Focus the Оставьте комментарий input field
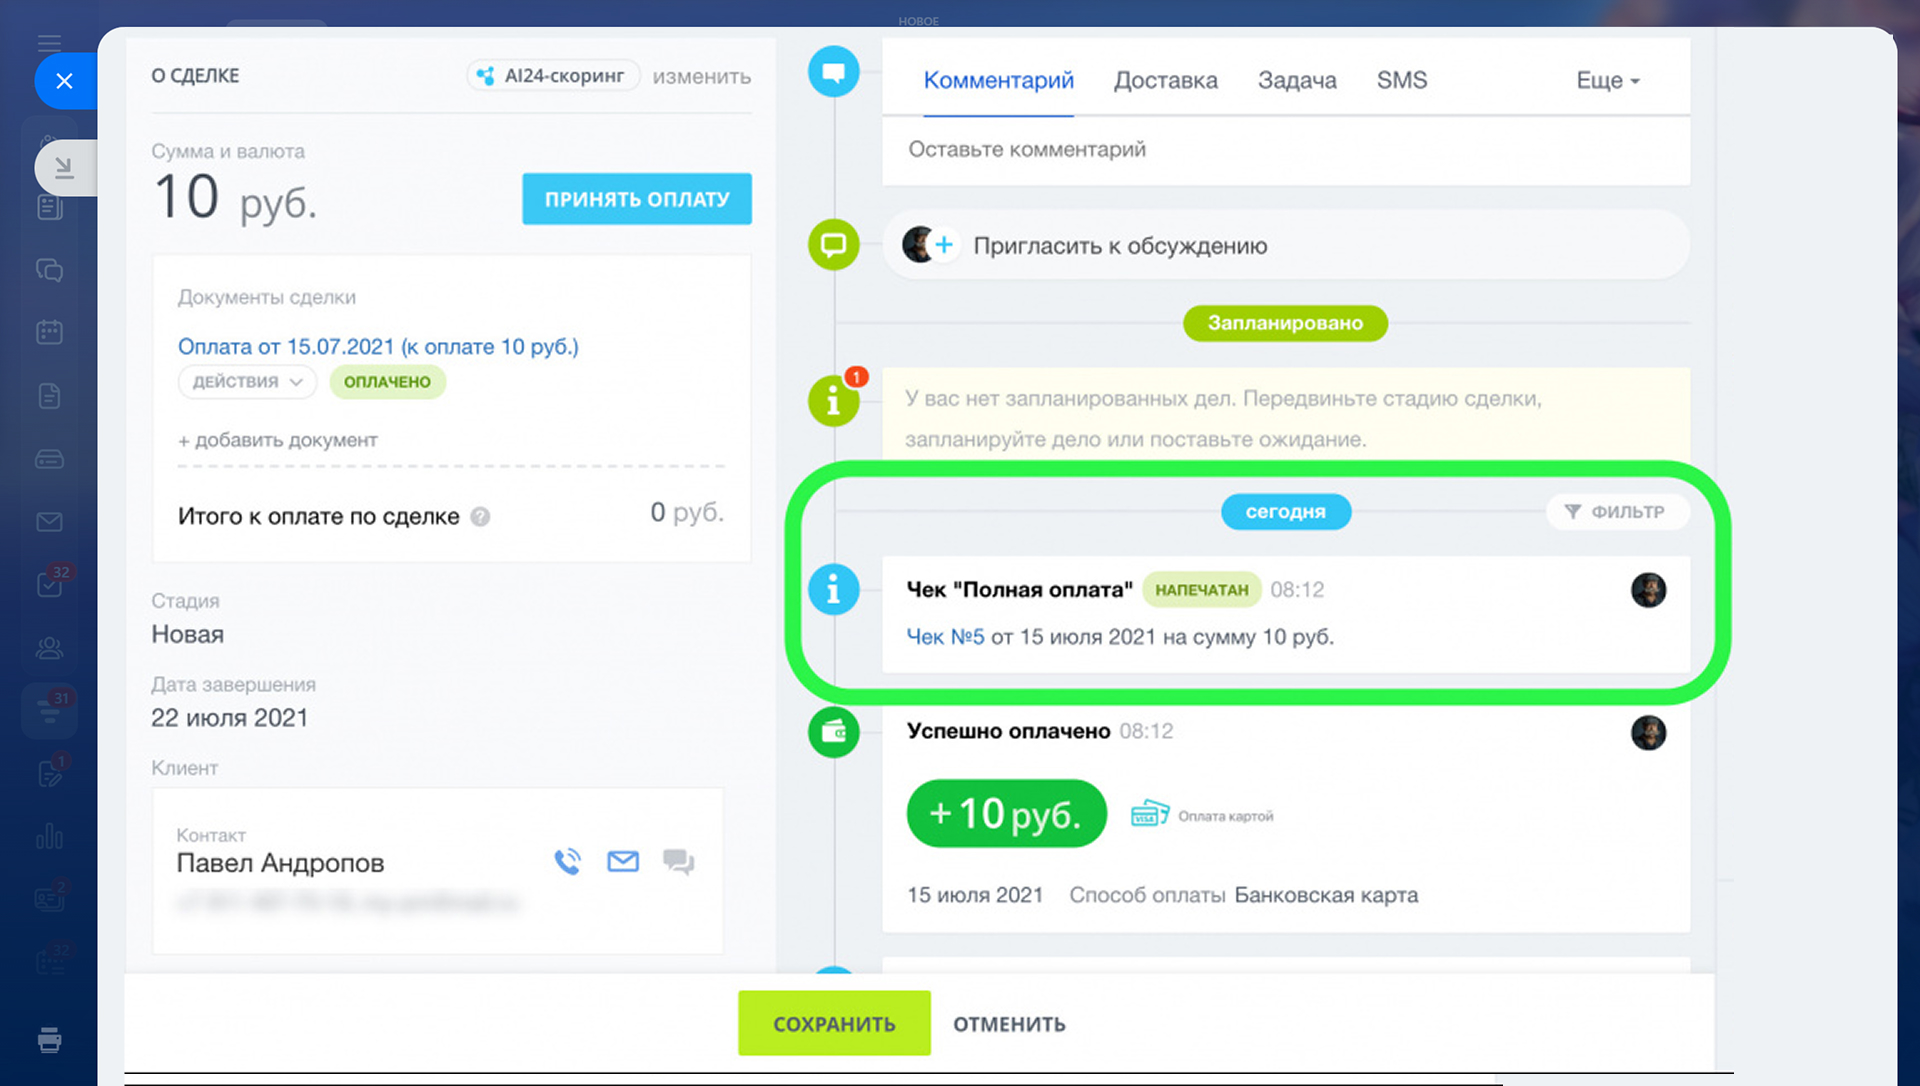The image size is (1920, 1086). [x=1286, y=150]
